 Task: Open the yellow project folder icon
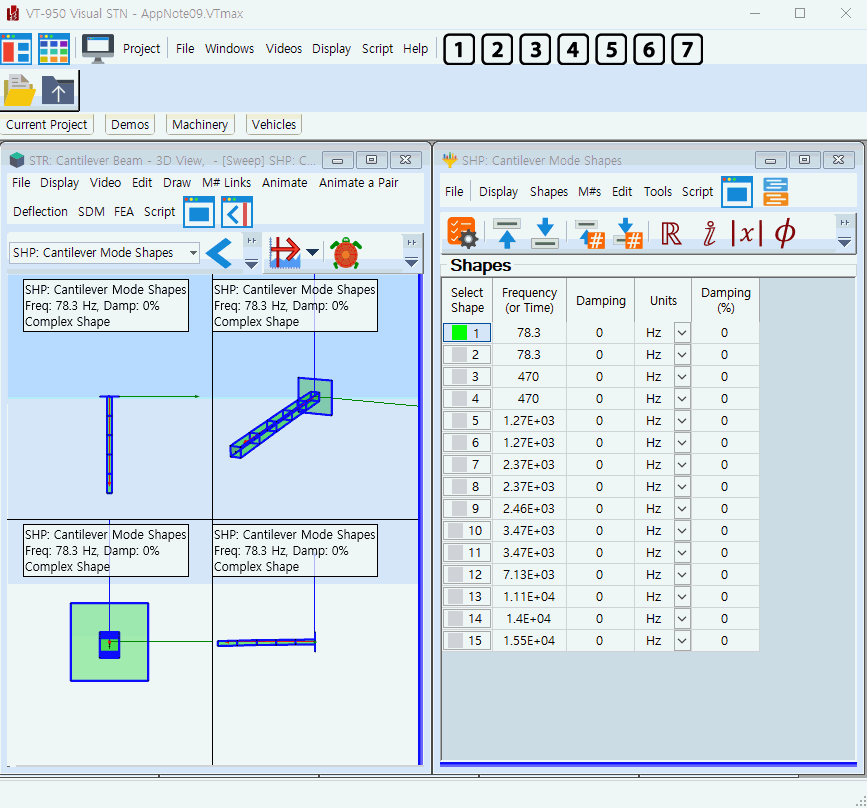tap(19, 90)
